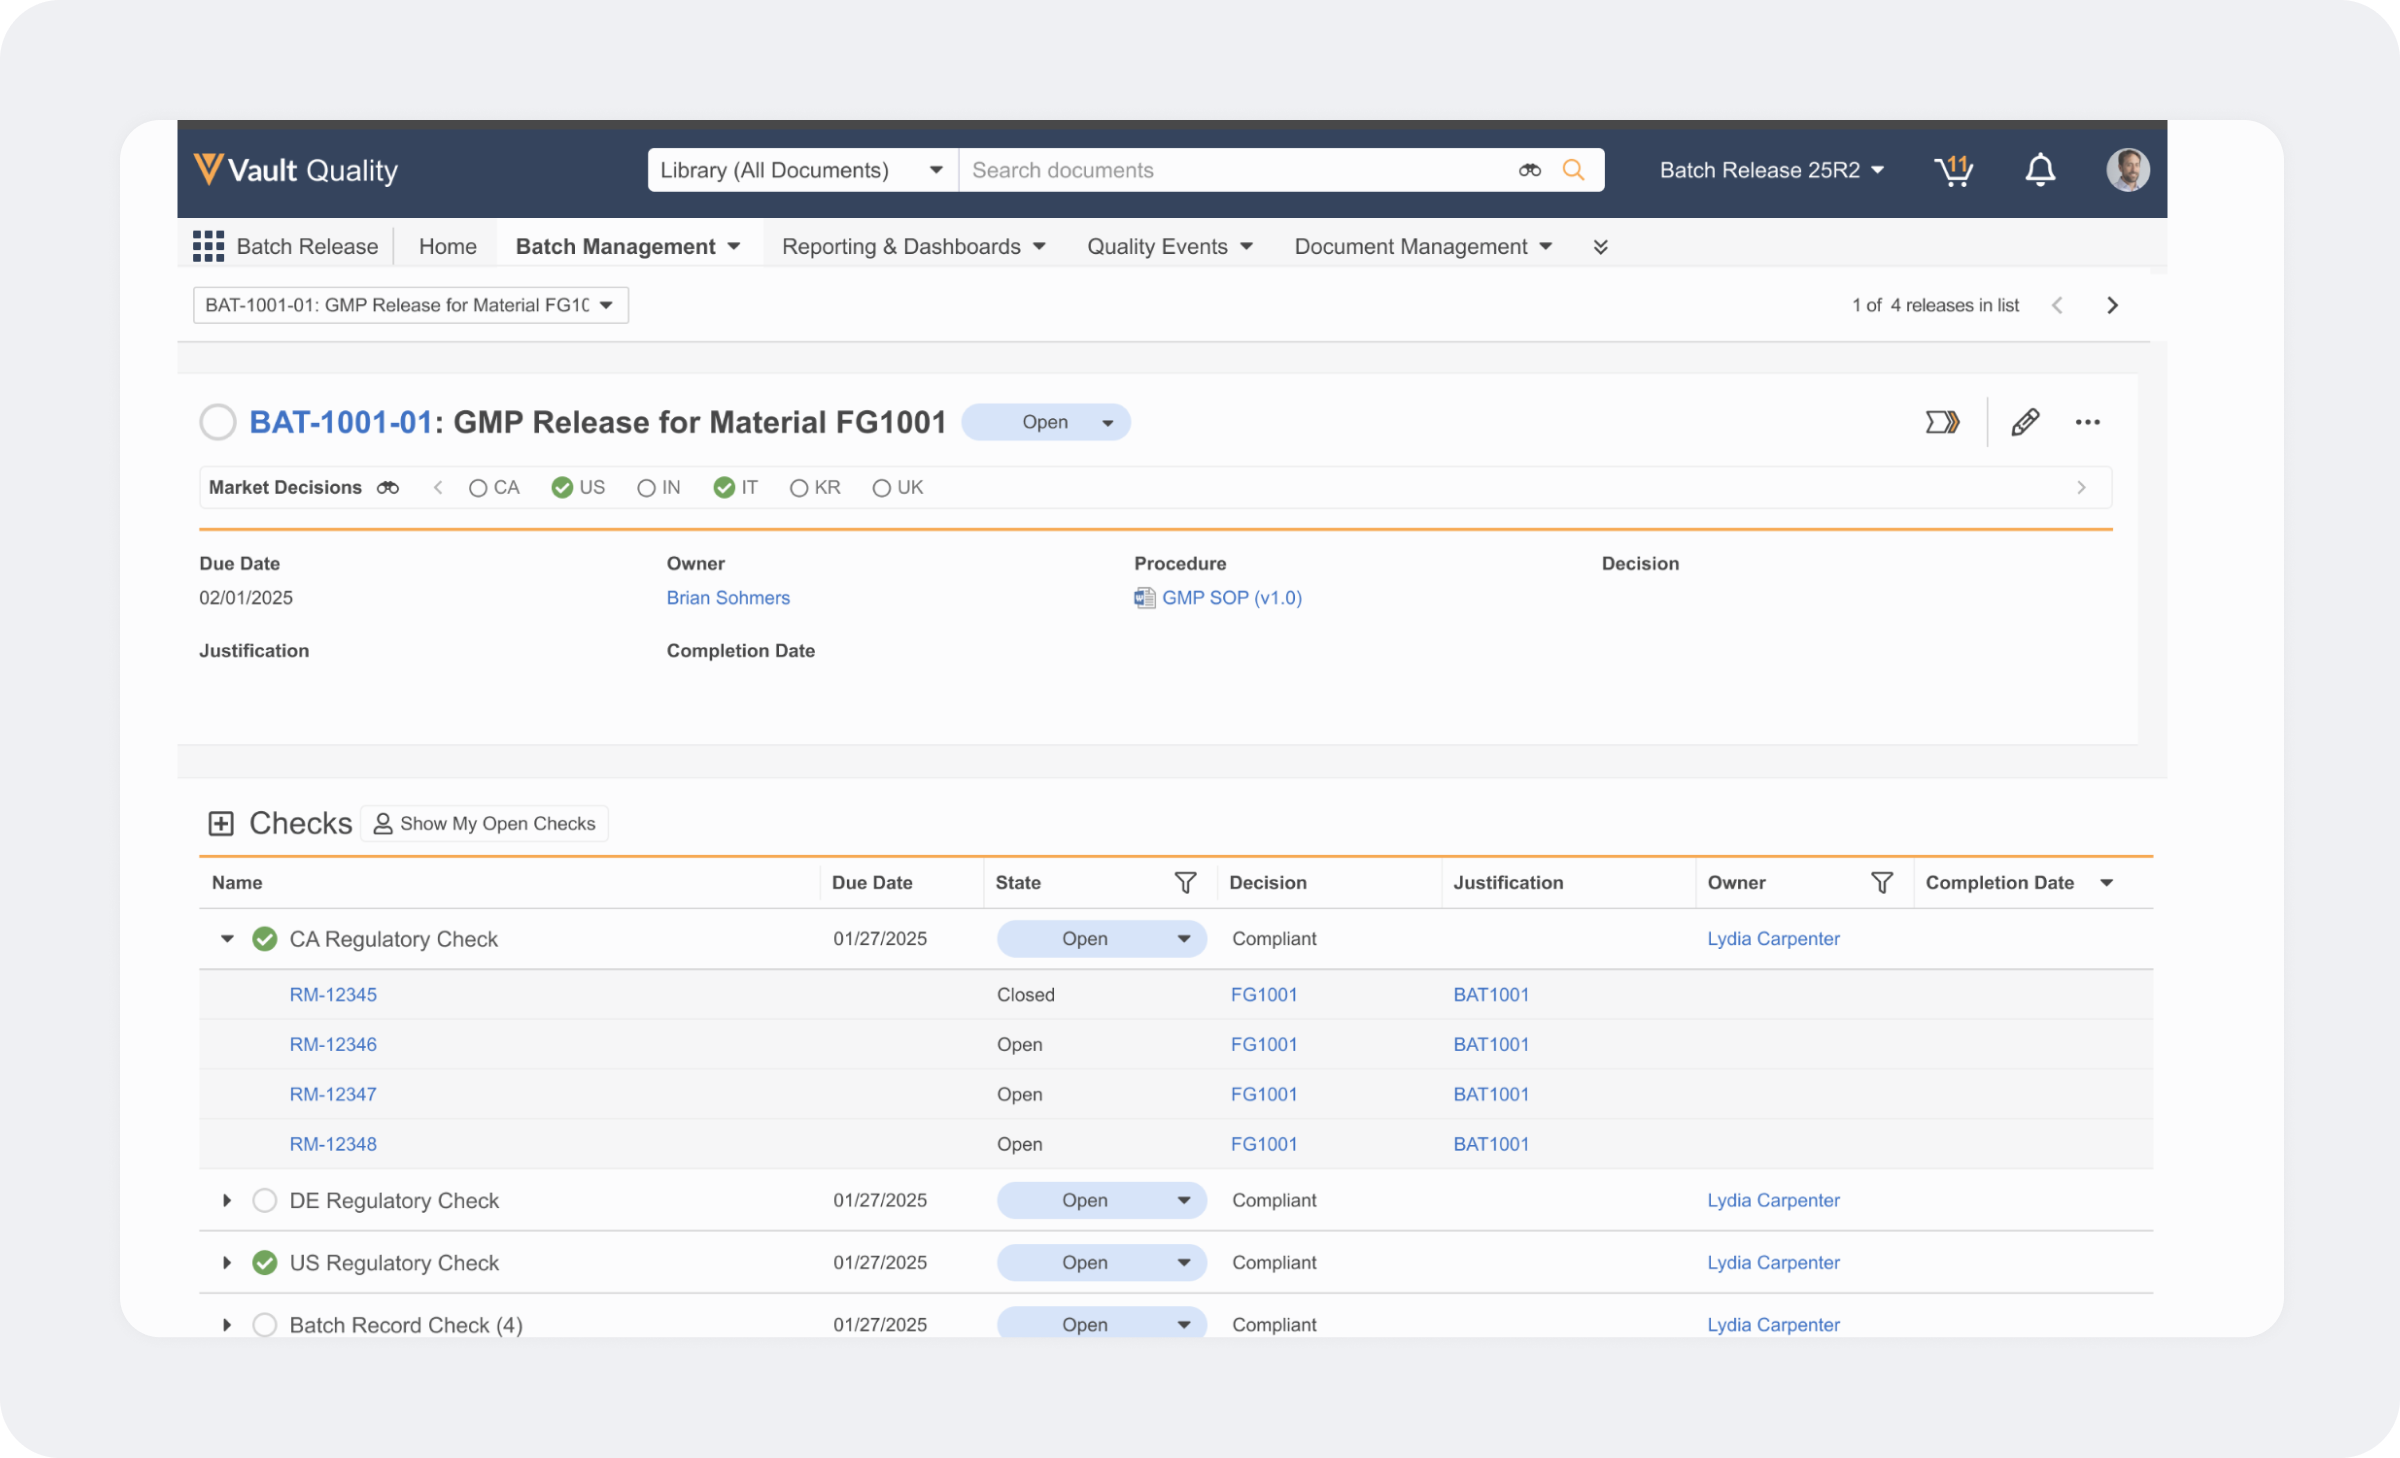Click the binoculars icon beside Market Decisions
Image resolution: width=2400 pixels, height=1458 pixels.
click(388, 488)
